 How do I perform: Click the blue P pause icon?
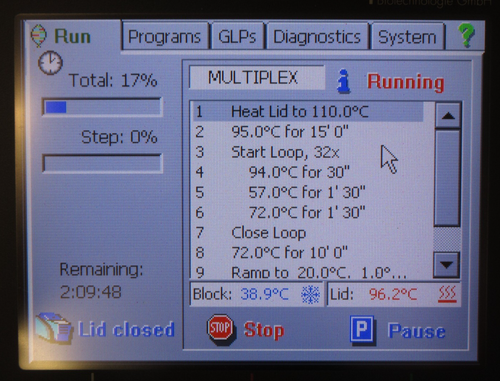362,329
